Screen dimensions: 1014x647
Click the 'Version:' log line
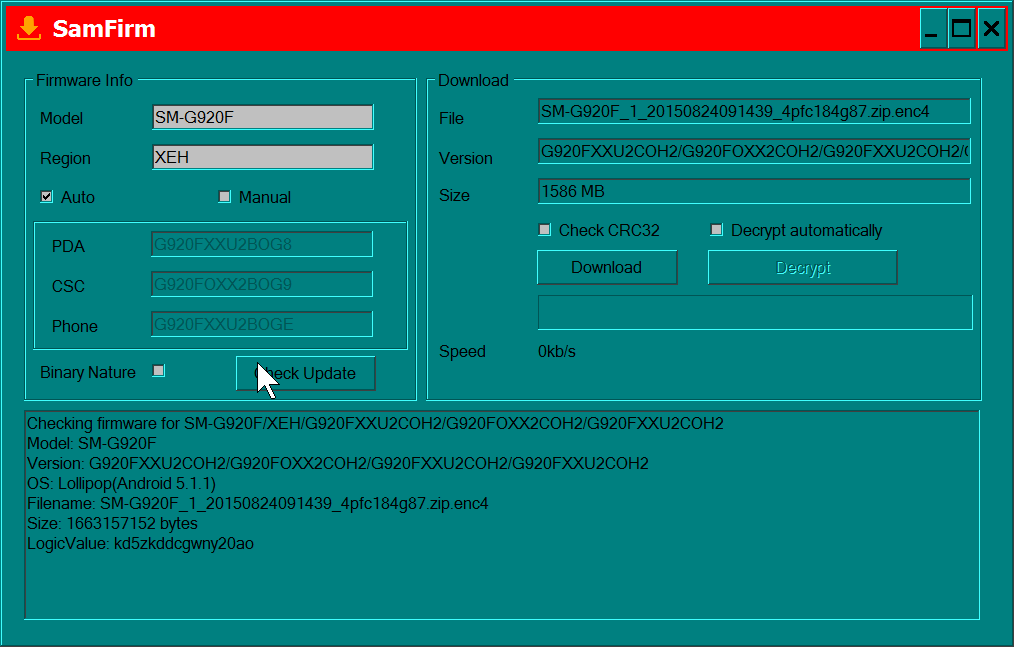click(338, 464)
